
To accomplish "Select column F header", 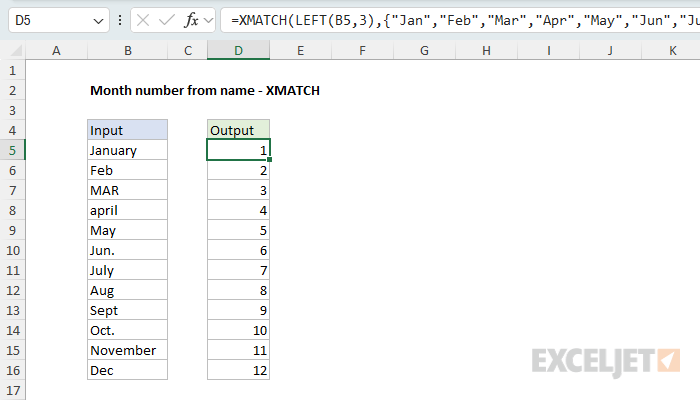I will pos(362,50).
